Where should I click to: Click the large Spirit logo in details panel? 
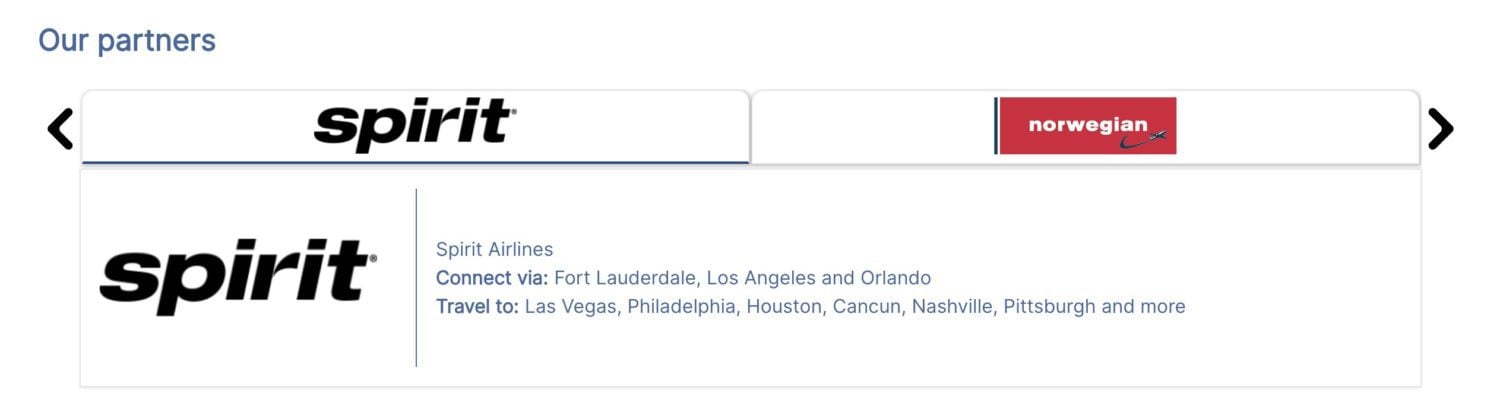pos(238,277)
